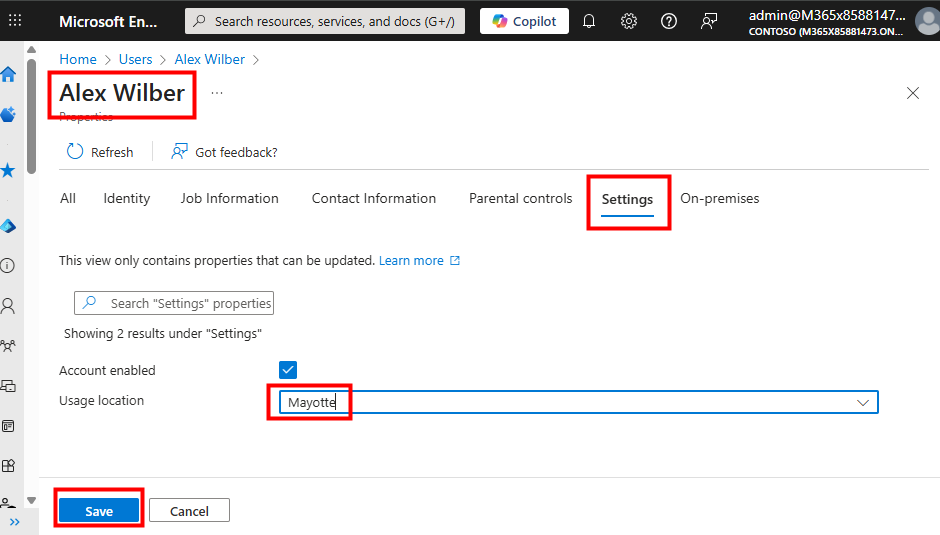Switch to the Job Information tab
Viewport: 940px width, 535px height.
(229, 198)
